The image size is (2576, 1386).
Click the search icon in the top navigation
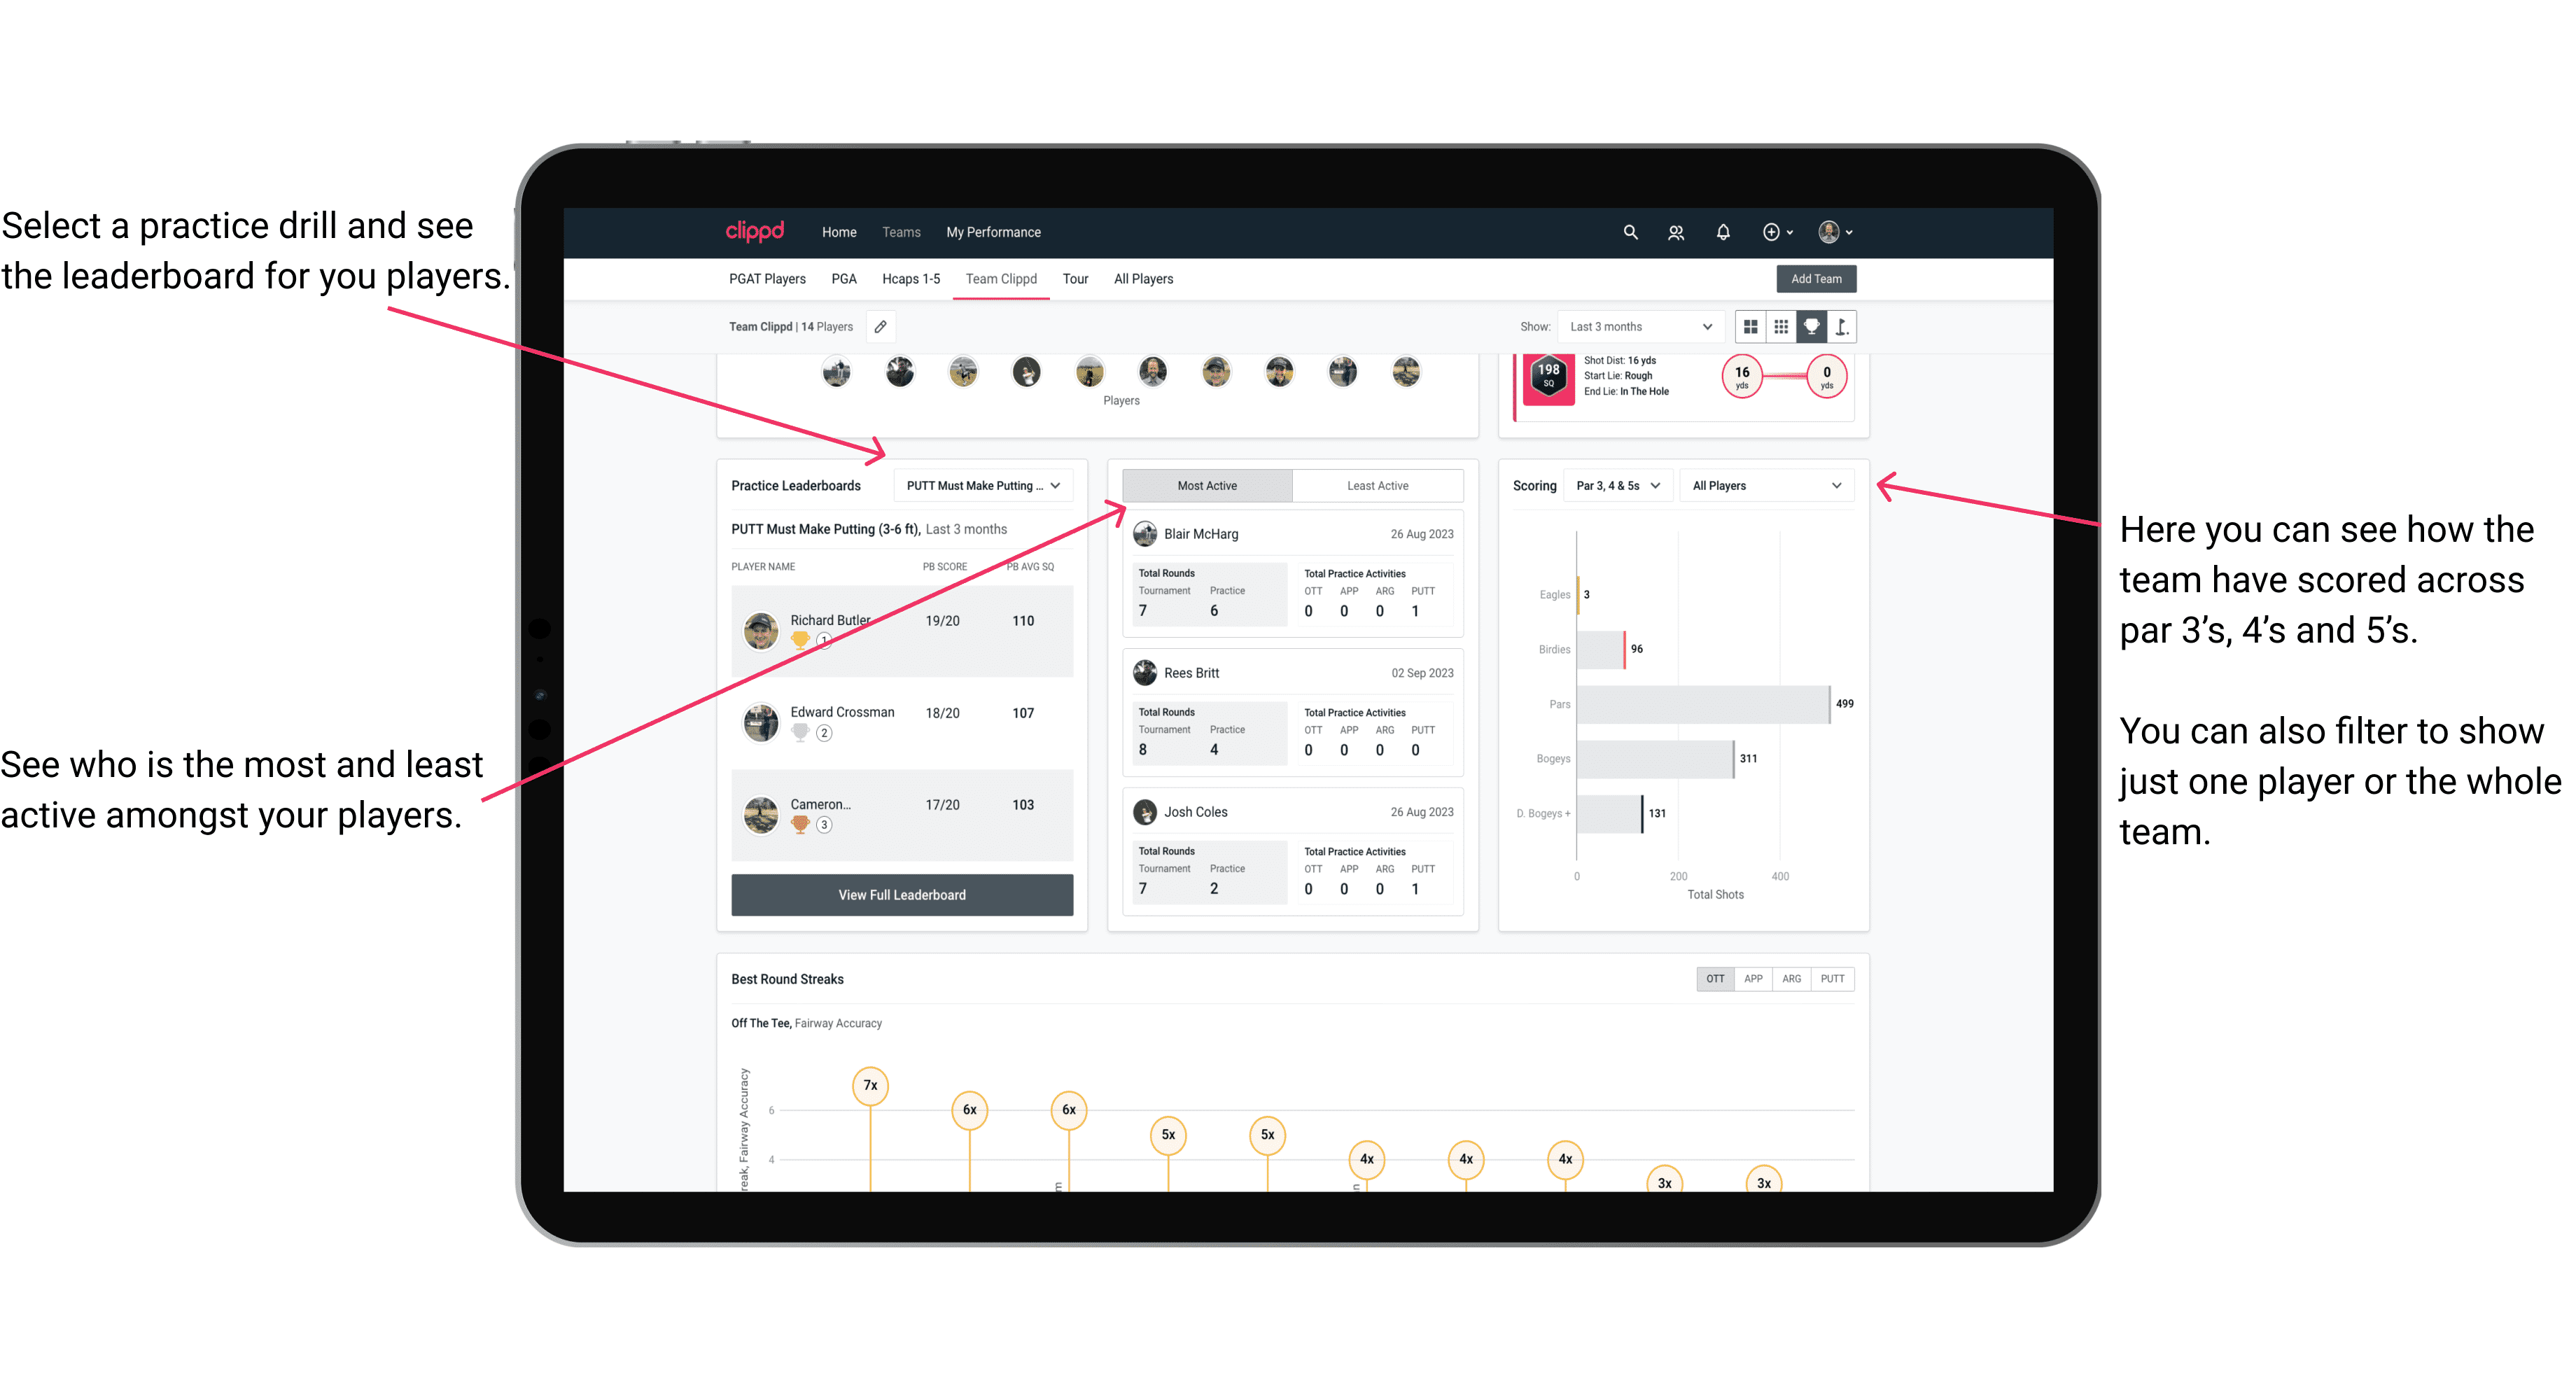1629,232
